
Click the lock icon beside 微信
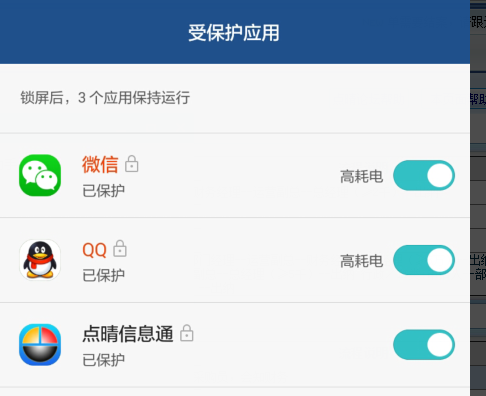click(132, 164)
